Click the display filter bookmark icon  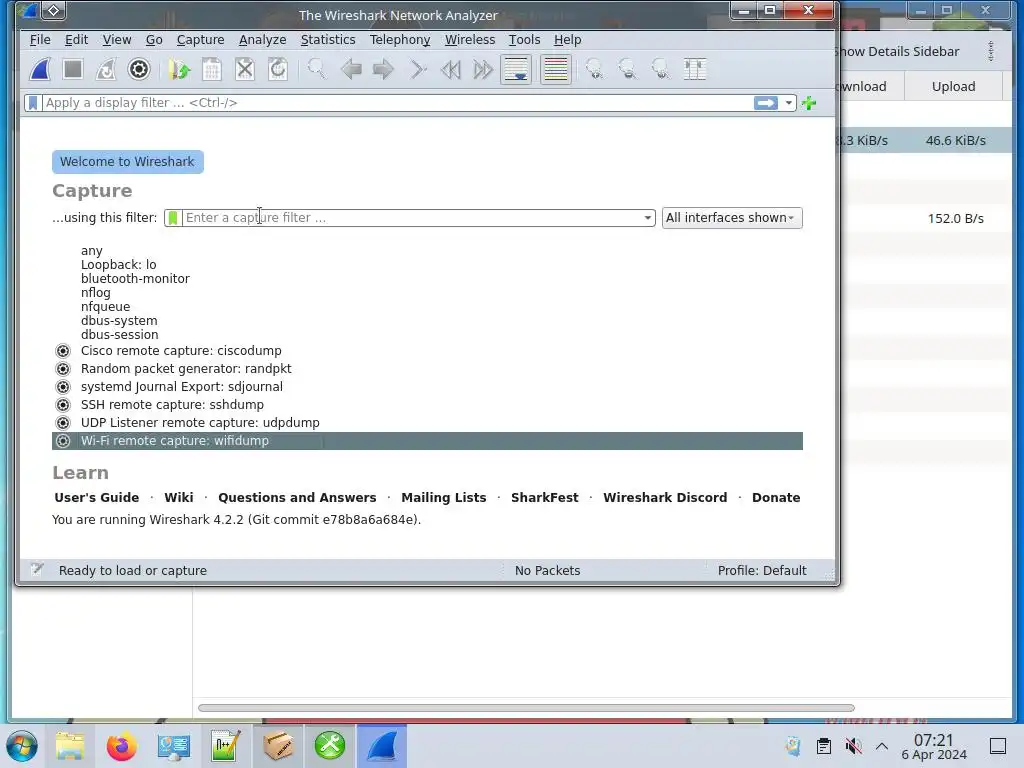pyautogui.click(x=33, y=103)
